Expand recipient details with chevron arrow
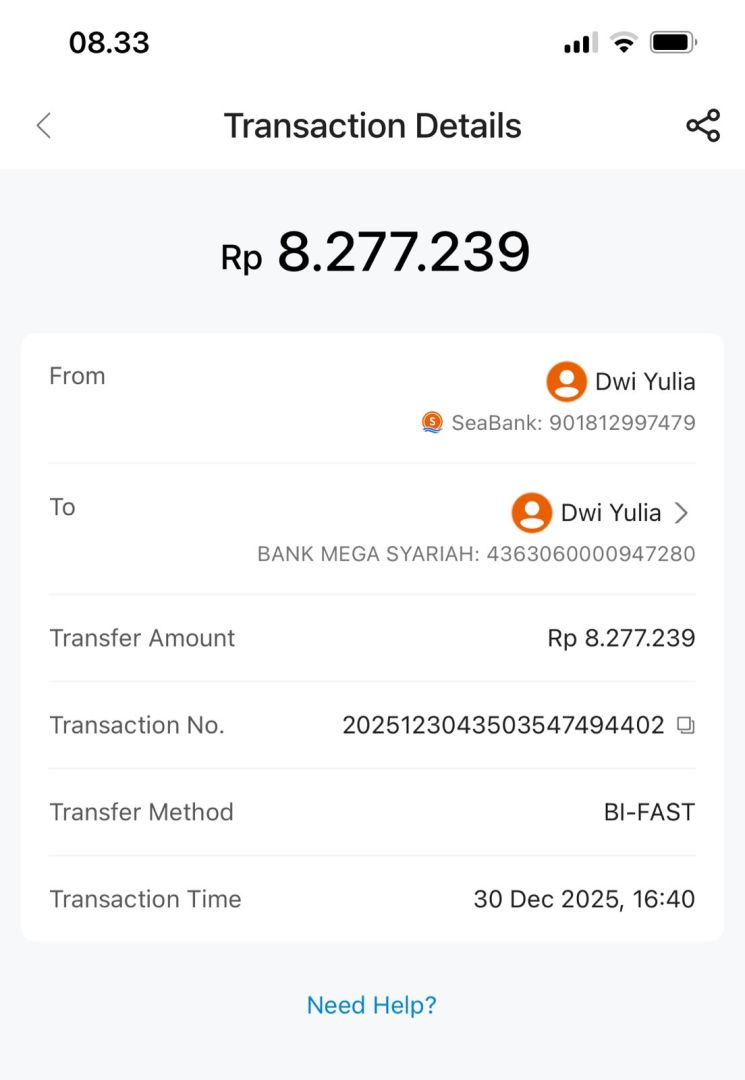This screenshot has height=1080, width=745. [x=682, y=513]
